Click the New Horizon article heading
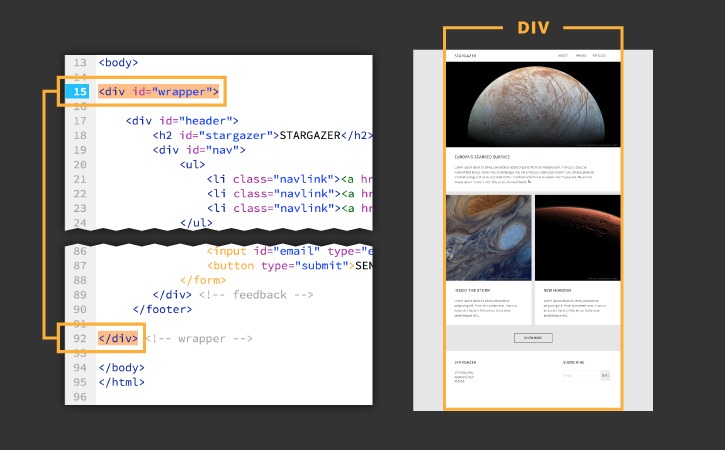The image size is (725, 450). pos(557,290)
